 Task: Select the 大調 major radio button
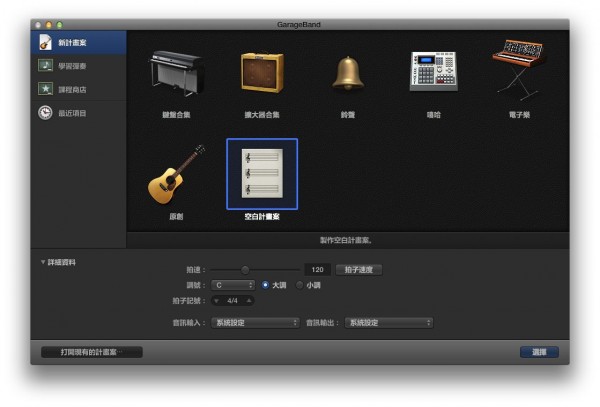click(266, 285)
